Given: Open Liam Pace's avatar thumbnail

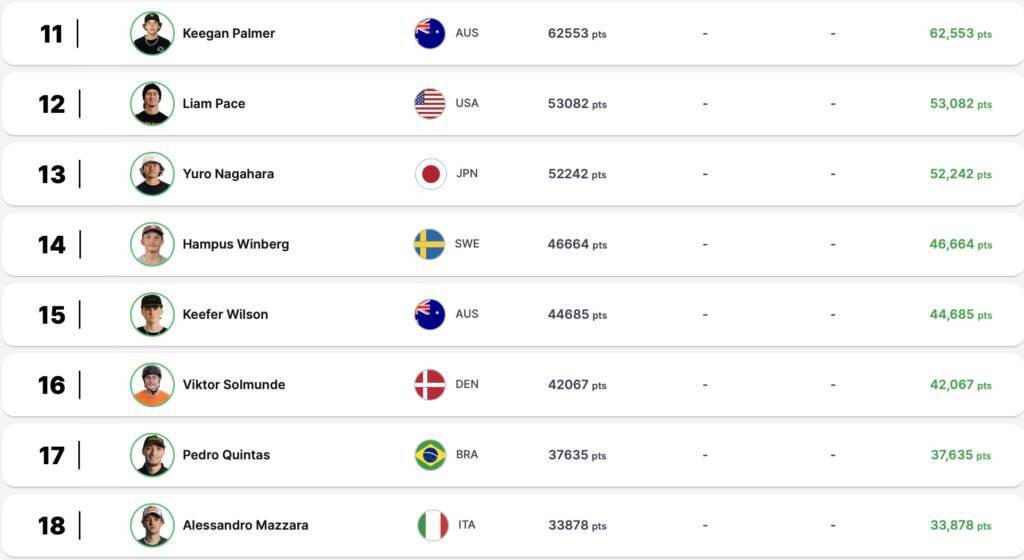Looking at the screenshot, I should pyautogui.click(x=152, y=103).
